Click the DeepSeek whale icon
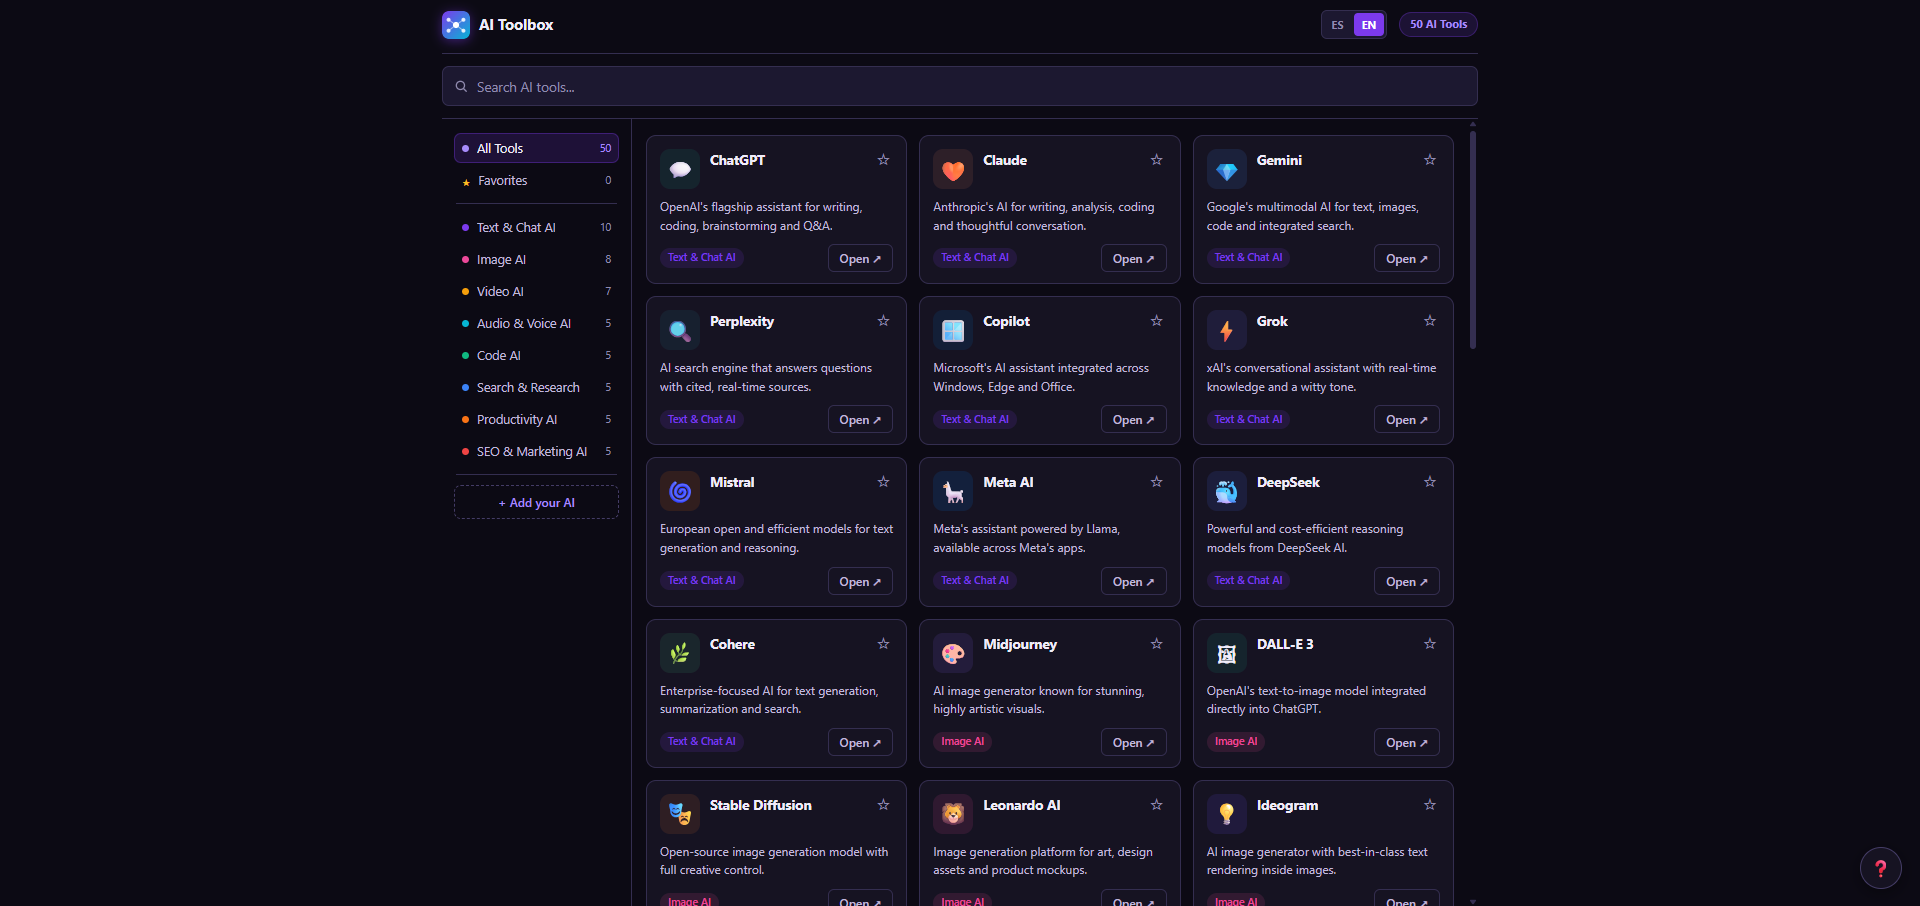1920x906 pixels. point(1227,491)
